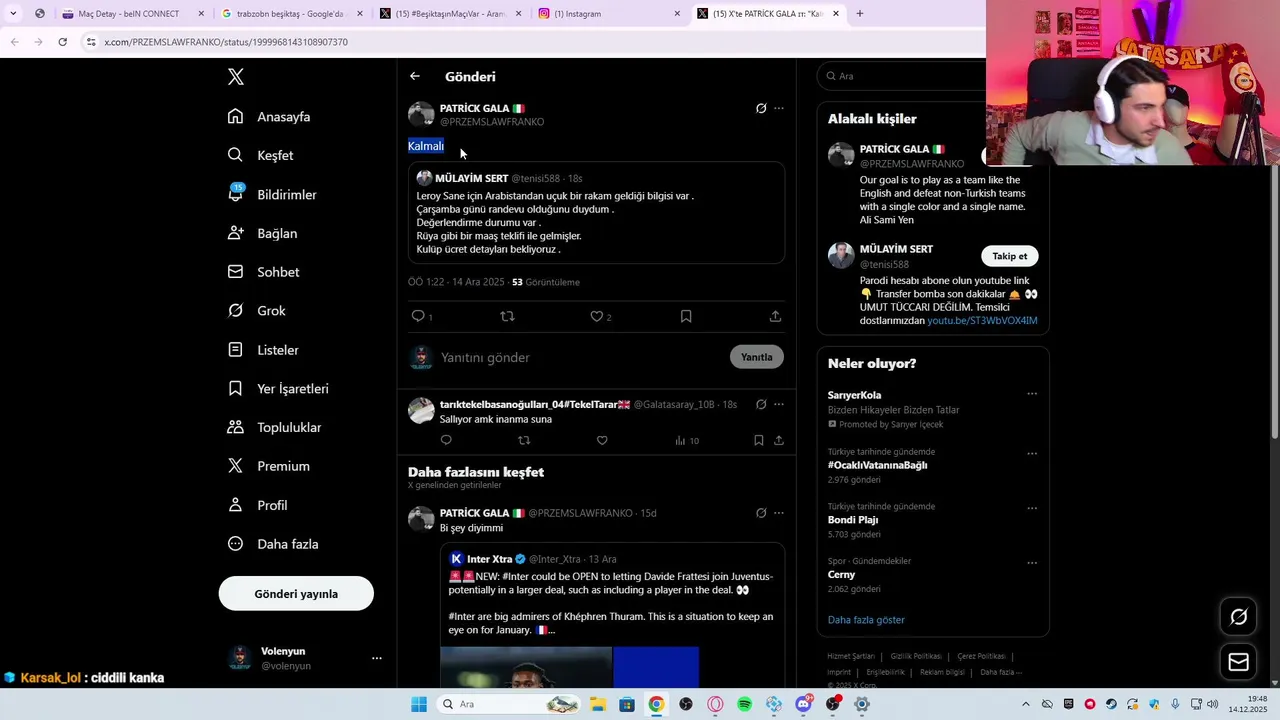Open Profil page
Image resolution: width=1280 pixels, height=720 pixels.
click(257, 505)
